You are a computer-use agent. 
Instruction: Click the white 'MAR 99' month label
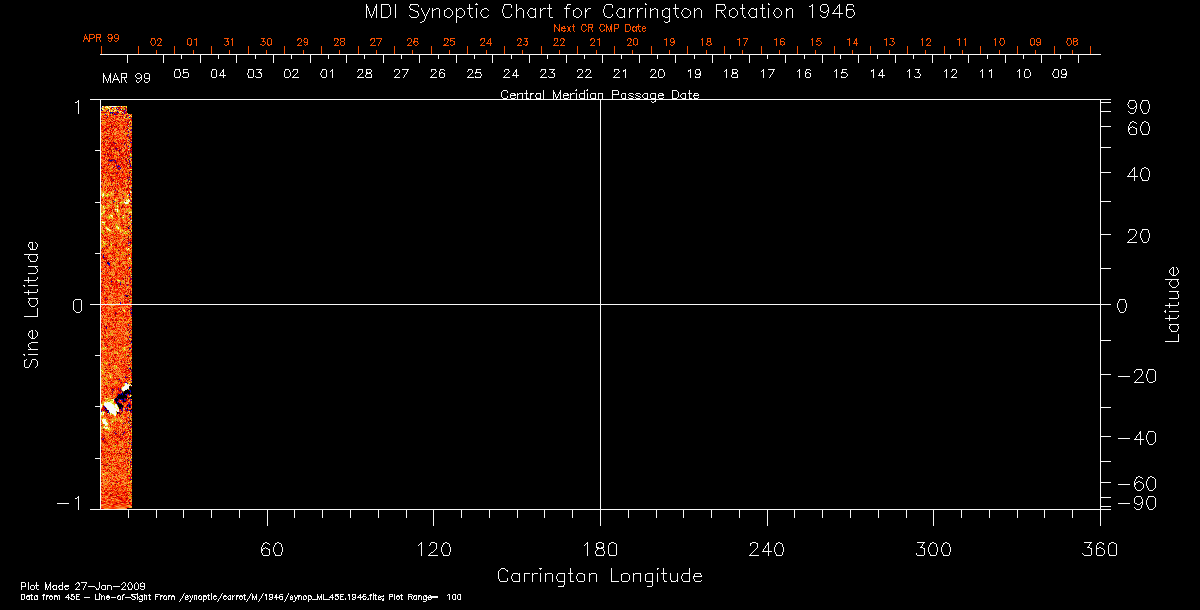(x=126, y=77)
